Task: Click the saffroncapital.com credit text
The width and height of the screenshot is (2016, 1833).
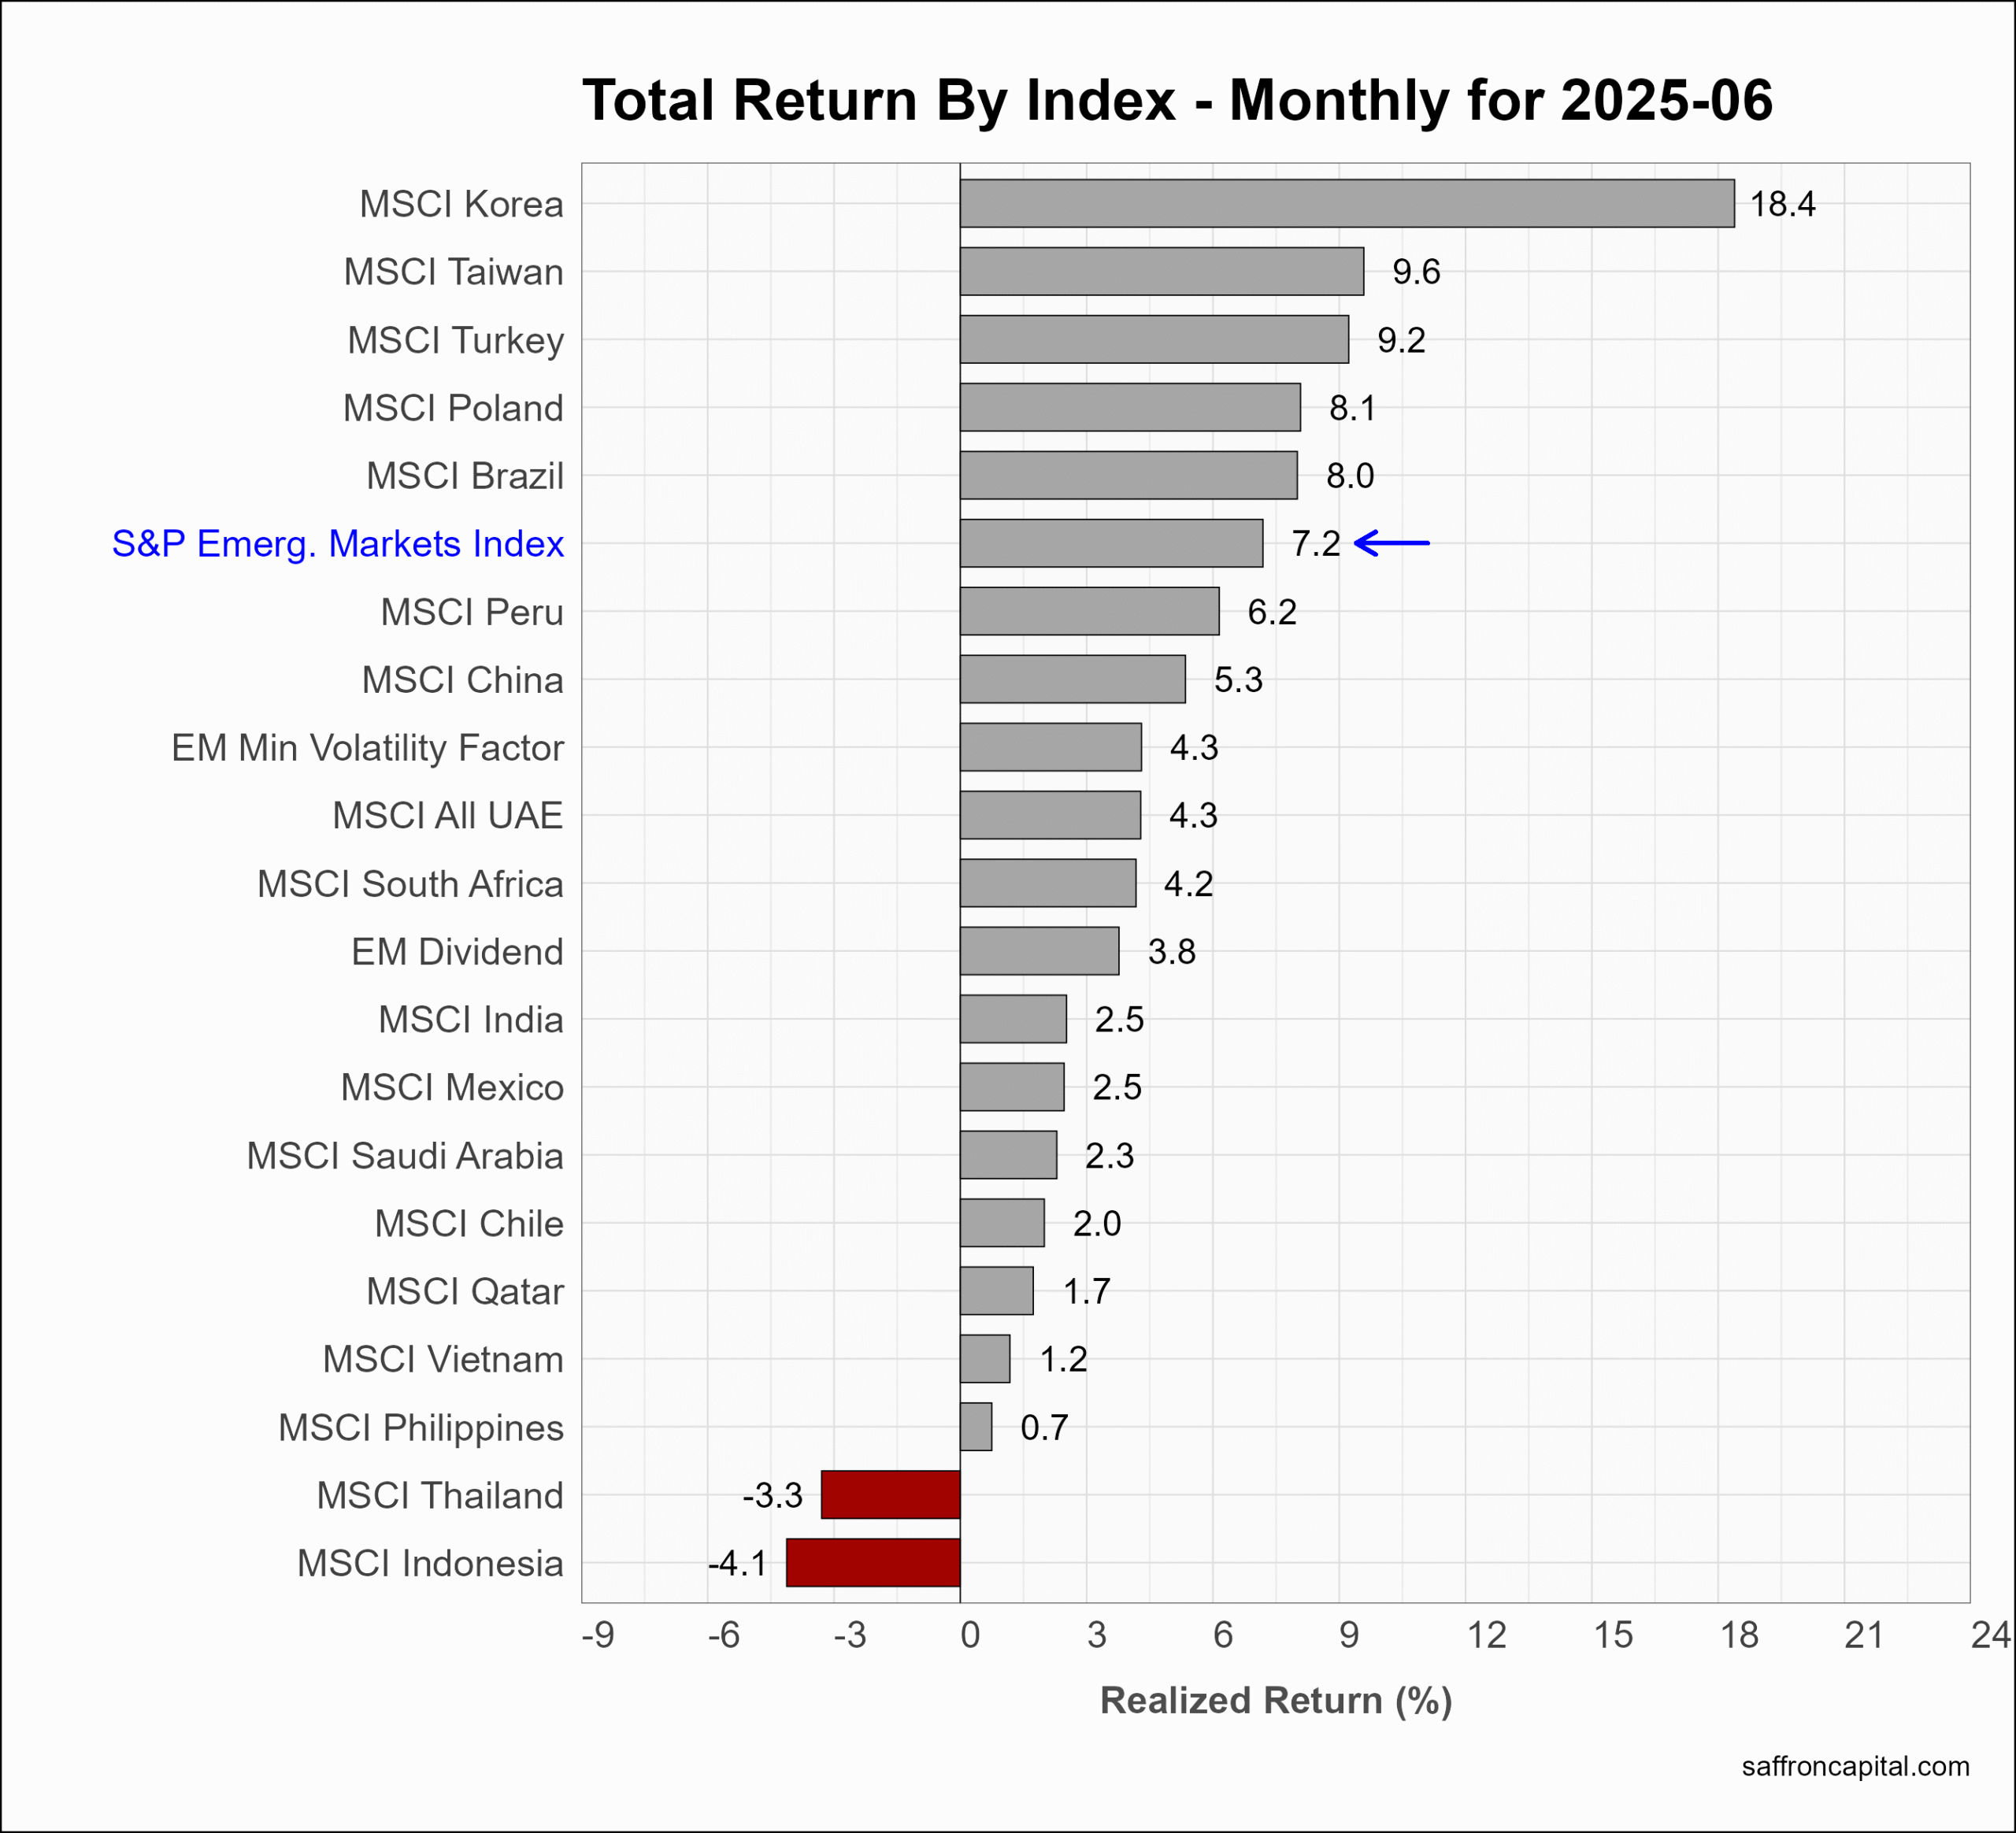Action: pyautogui.click(x=1856, y=1767)
